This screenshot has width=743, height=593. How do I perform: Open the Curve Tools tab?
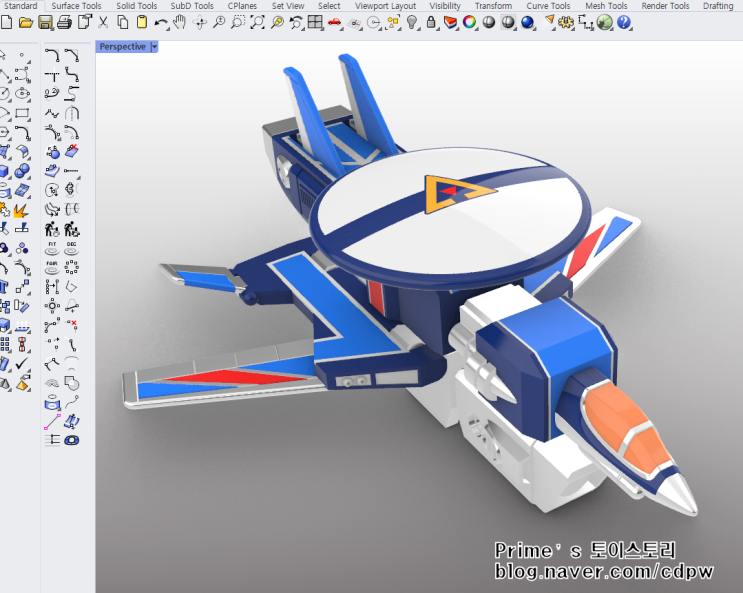pyautogui.click(x=548, y=6)
